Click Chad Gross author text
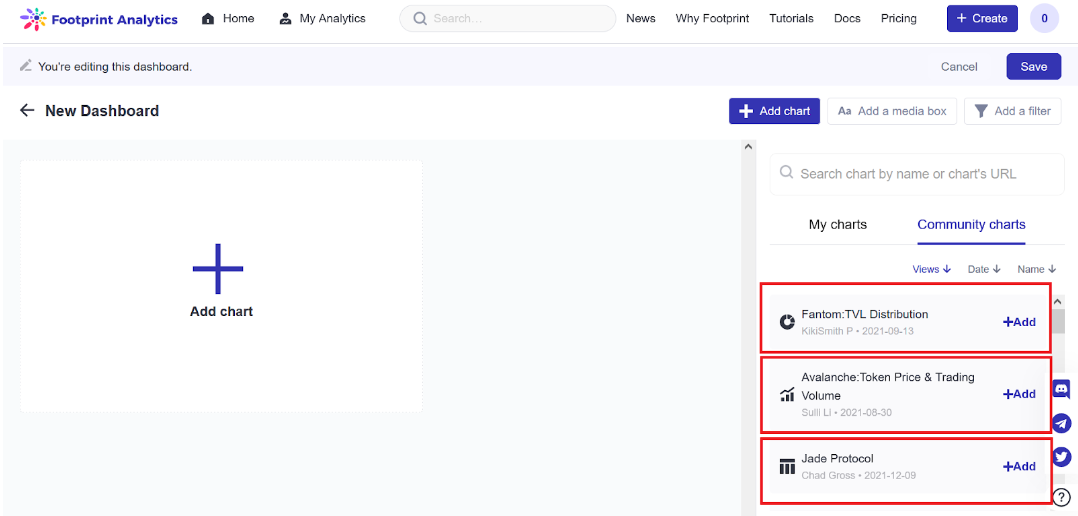 click(828, 475)
